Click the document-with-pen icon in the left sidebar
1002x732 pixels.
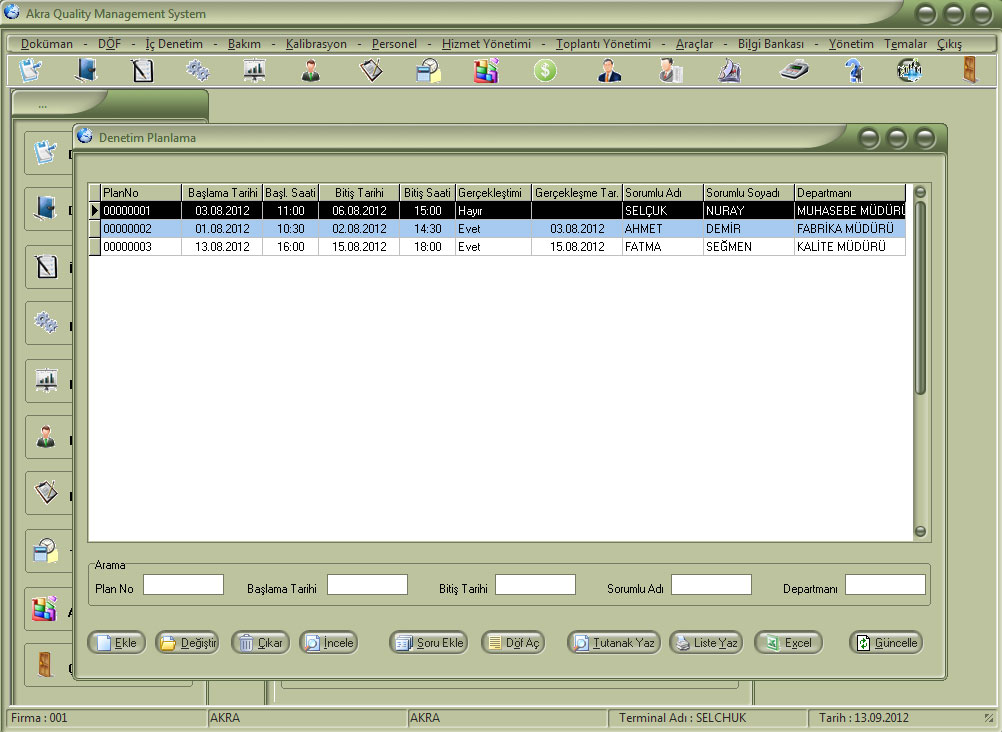coord(45,152)
